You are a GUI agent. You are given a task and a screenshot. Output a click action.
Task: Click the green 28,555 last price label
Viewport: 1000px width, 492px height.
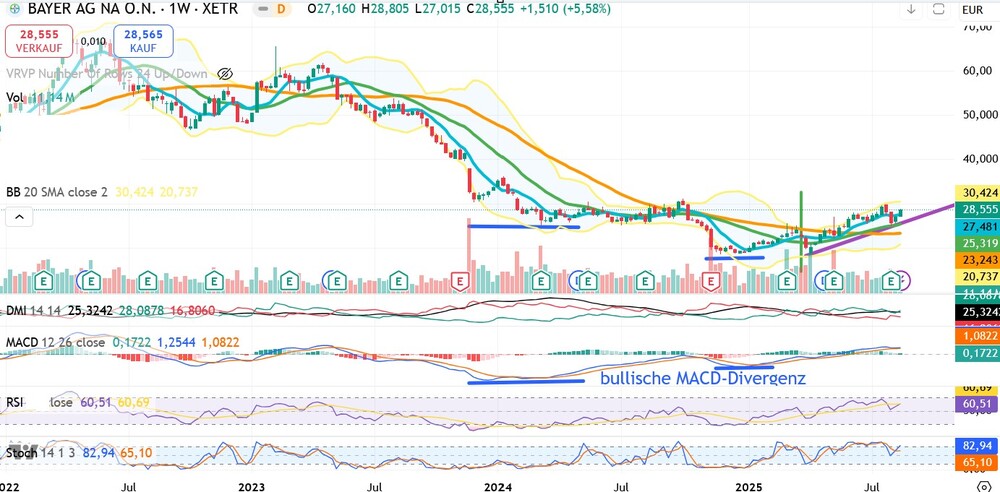coord(976,209)
